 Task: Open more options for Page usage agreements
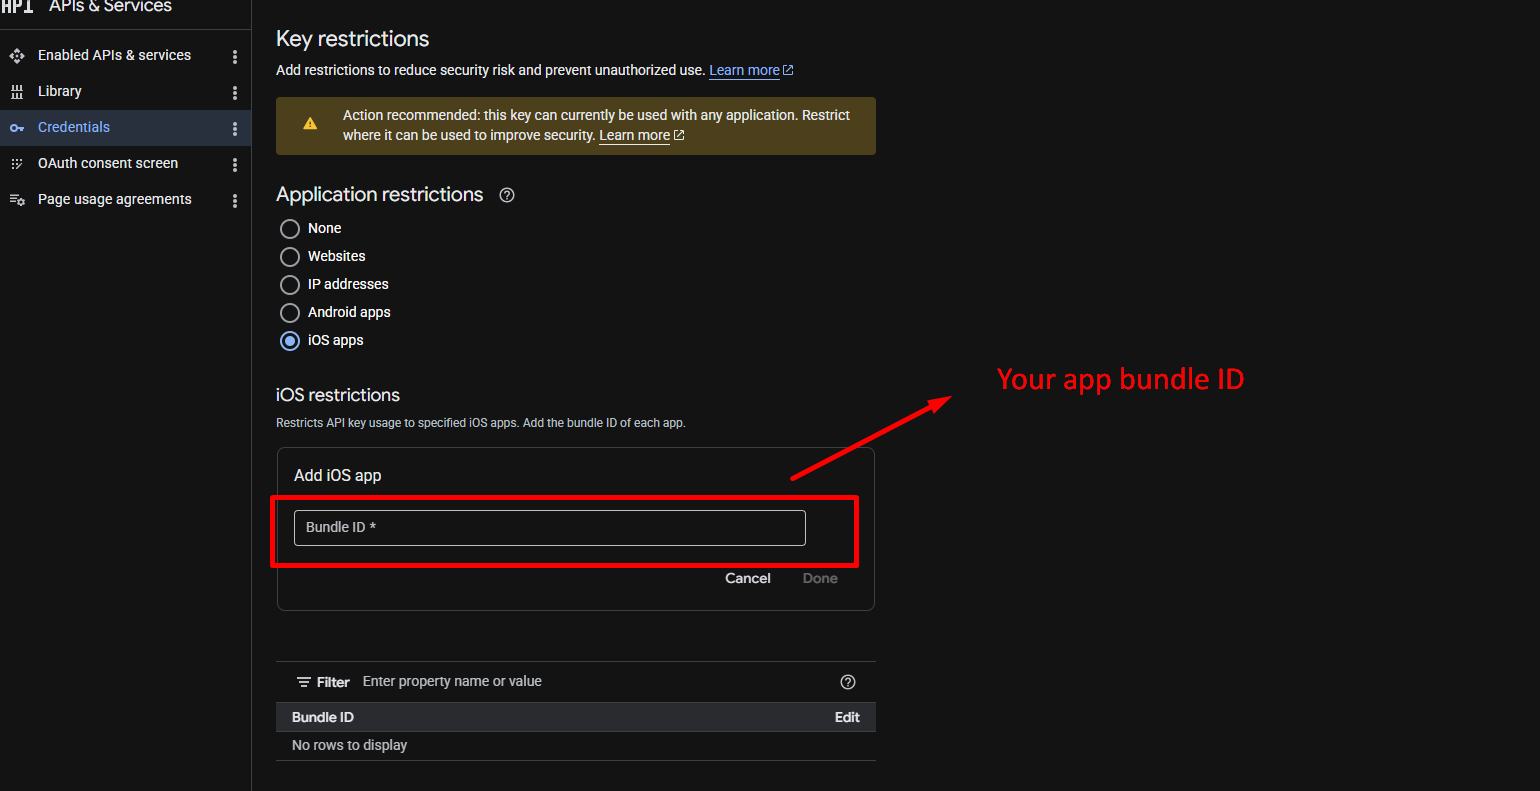pos(235,201)
